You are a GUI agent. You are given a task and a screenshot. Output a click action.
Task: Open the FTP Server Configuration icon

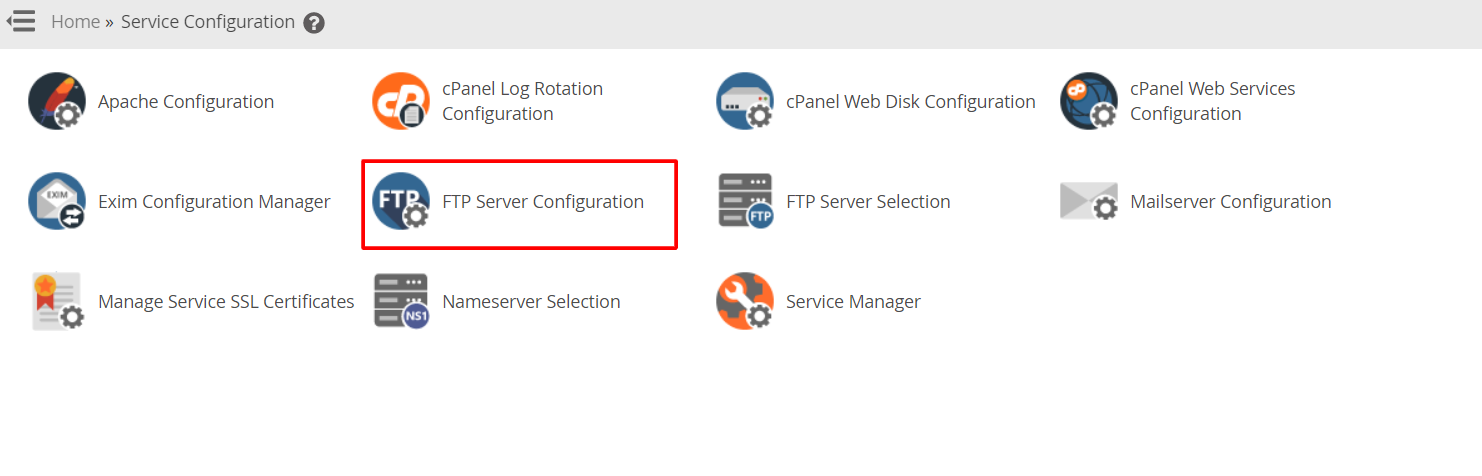coord(401,201)
